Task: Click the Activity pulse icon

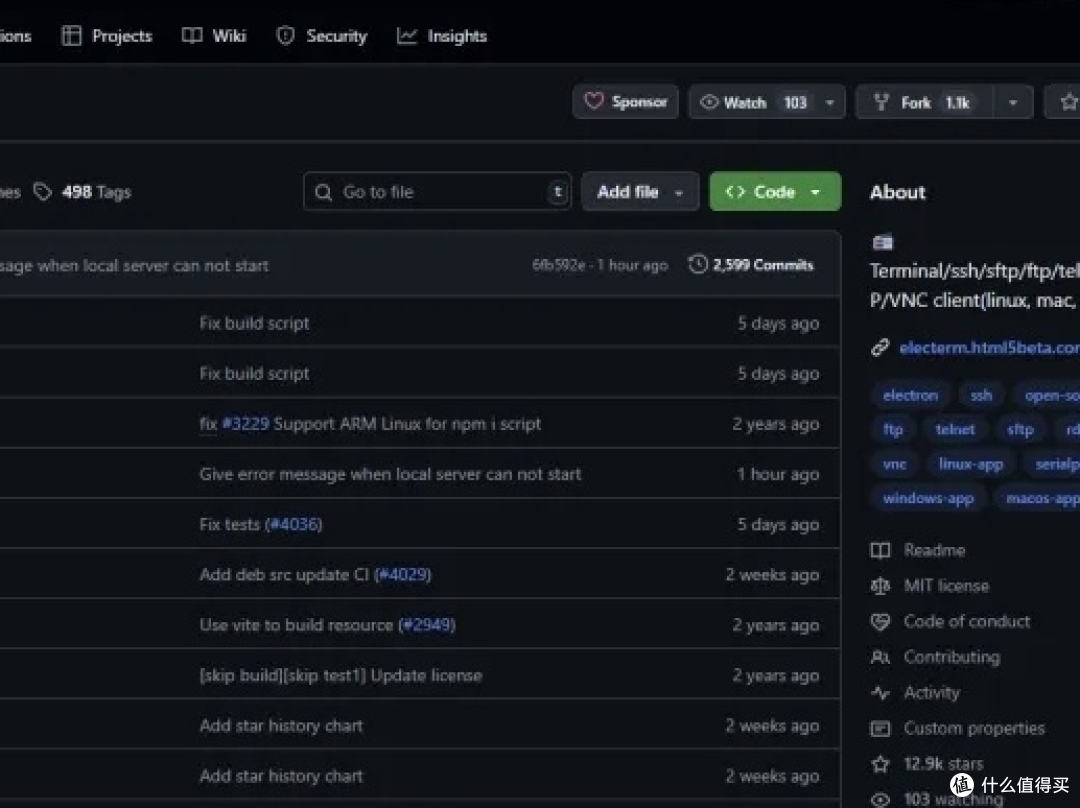Action: tap(880, 693)
